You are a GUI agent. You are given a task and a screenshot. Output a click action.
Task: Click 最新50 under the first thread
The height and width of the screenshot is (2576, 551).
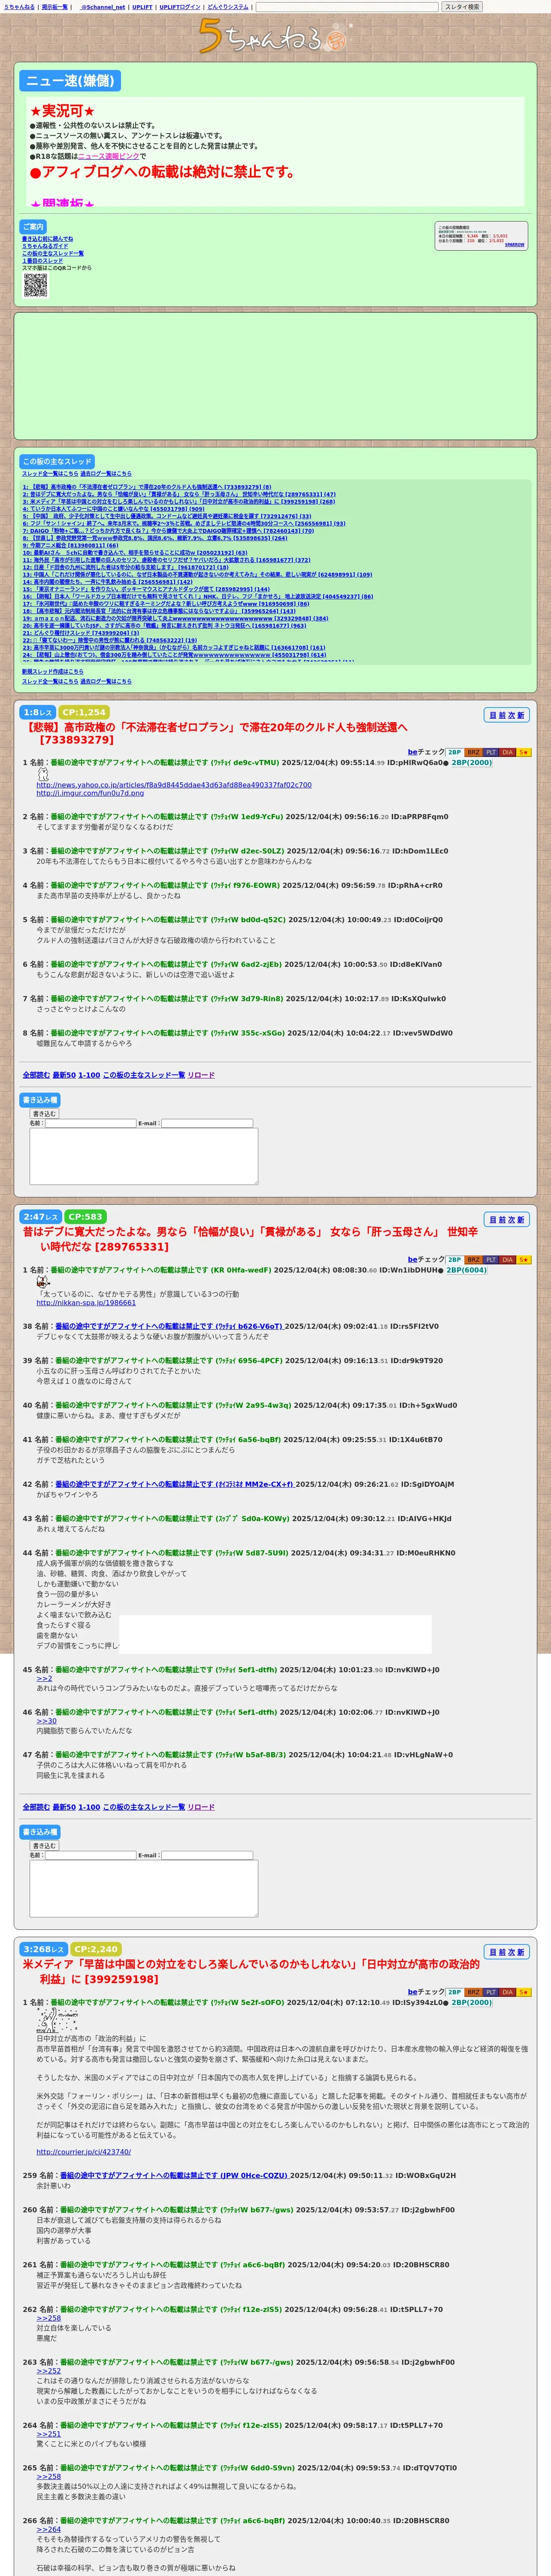[x=64, y=1075]
